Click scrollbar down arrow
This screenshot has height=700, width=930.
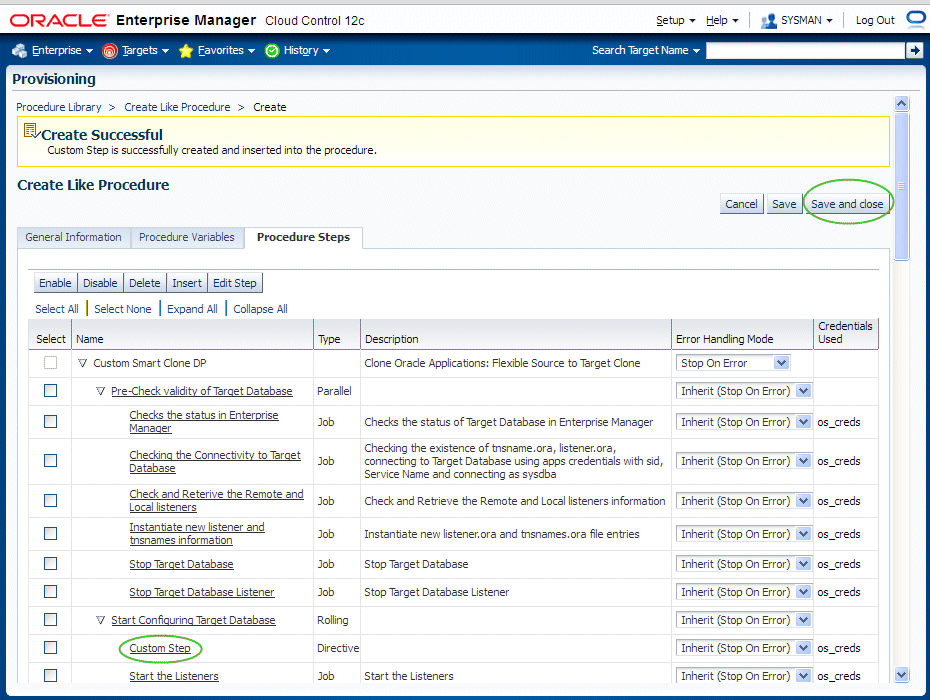(x=902, y=674)
